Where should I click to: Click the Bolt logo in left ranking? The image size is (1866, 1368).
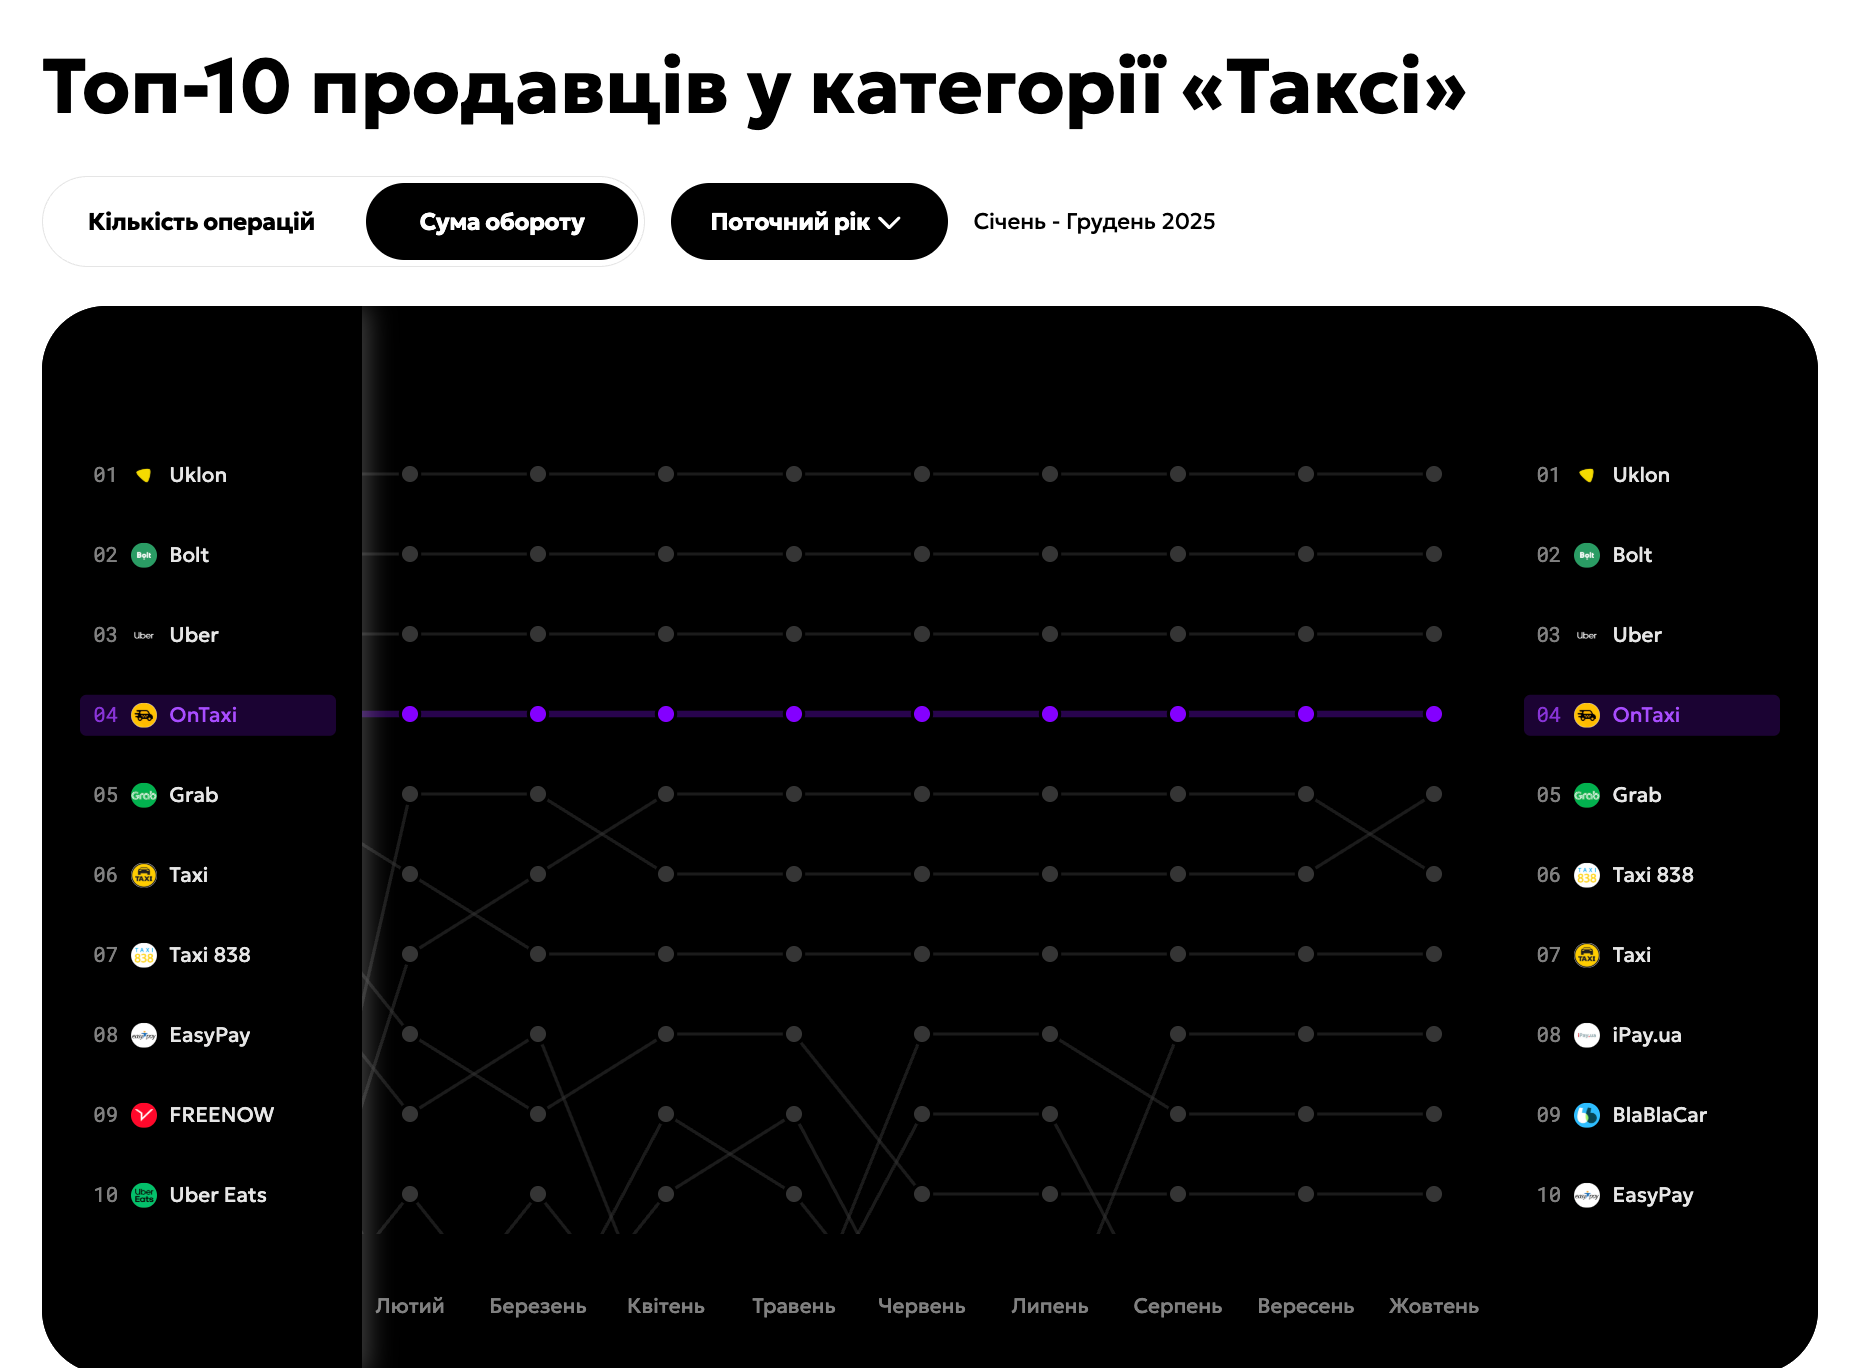144,555
